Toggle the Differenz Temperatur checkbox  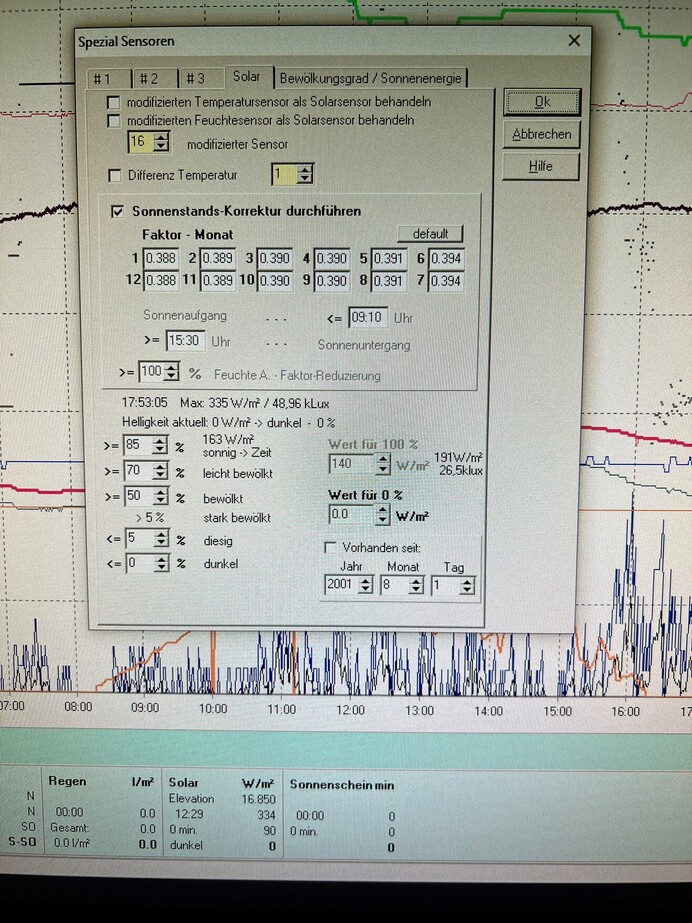pyautogui.click(x=114, y=176)
